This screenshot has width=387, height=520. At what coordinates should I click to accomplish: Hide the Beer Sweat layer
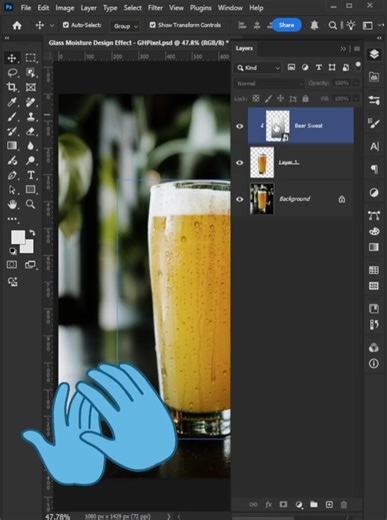click(x=240, y=126)
